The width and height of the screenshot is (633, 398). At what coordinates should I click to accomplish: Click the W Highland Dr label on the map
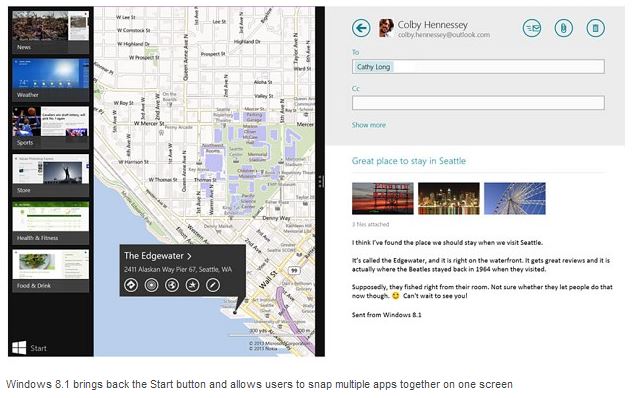click(134, 44)
